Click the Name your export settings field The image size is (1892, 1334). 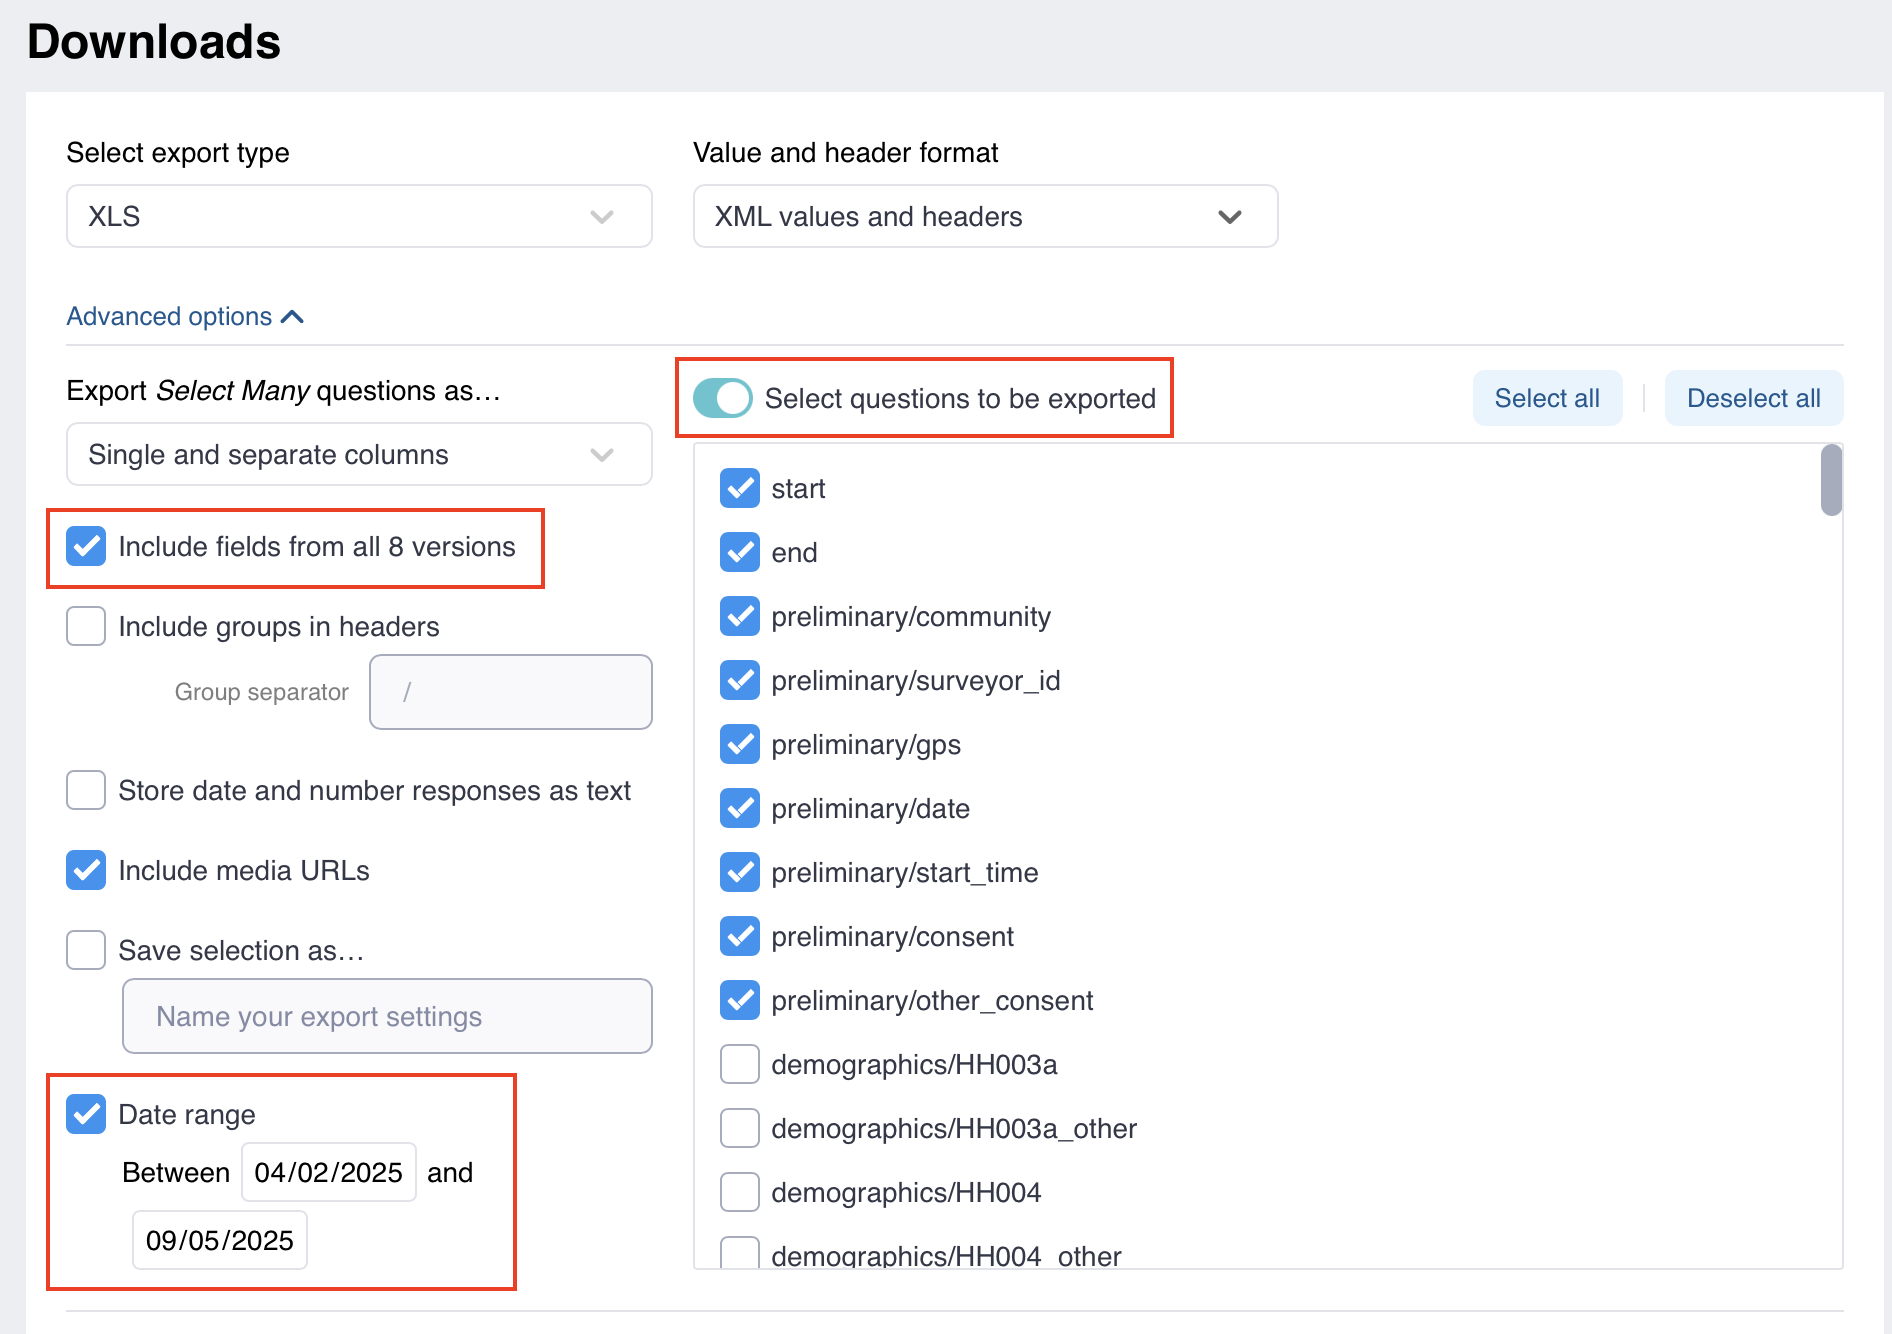point(386,1016)
